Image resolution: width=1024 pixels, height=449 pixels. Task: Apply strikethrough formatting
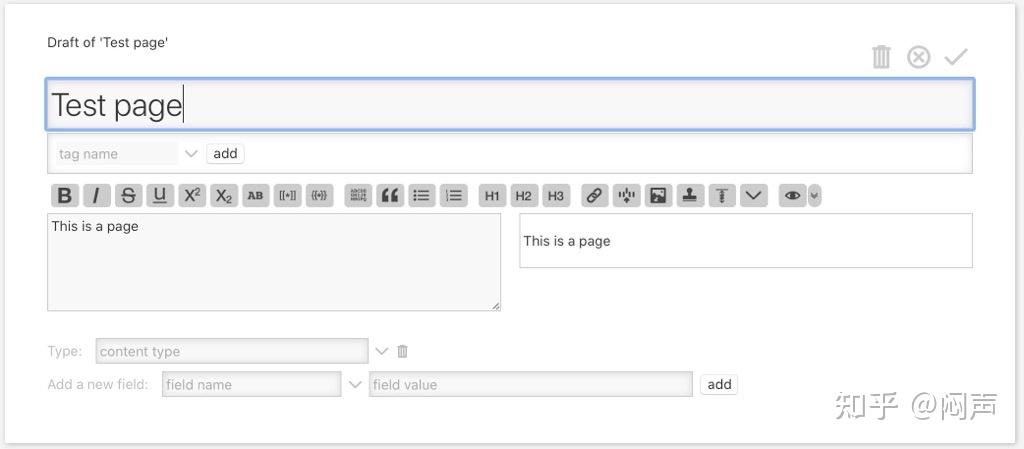click(128, 196)
